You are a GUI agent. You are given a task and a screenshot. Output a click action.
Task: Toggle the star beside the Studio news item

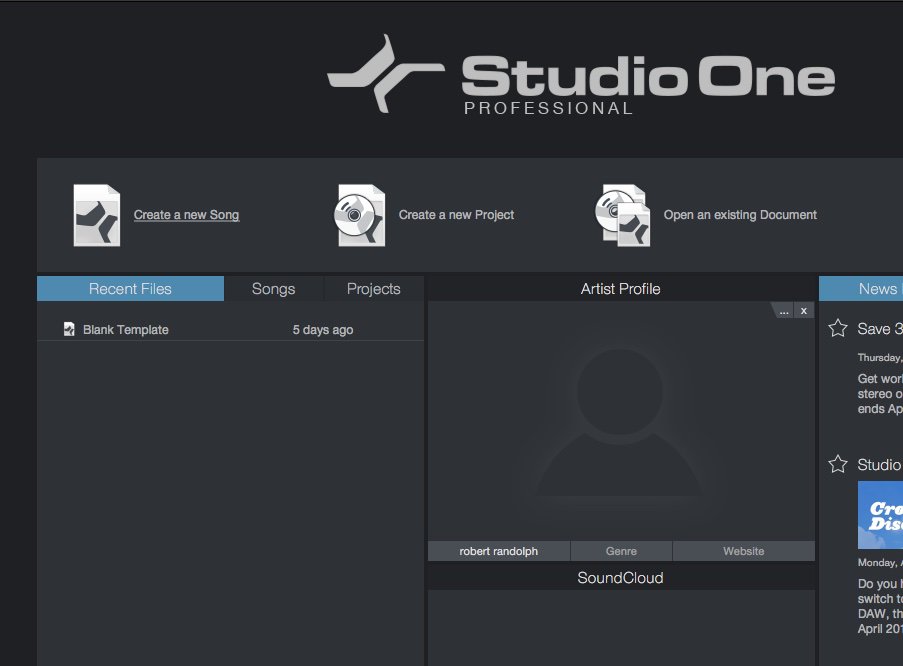(x=838, y=464)
